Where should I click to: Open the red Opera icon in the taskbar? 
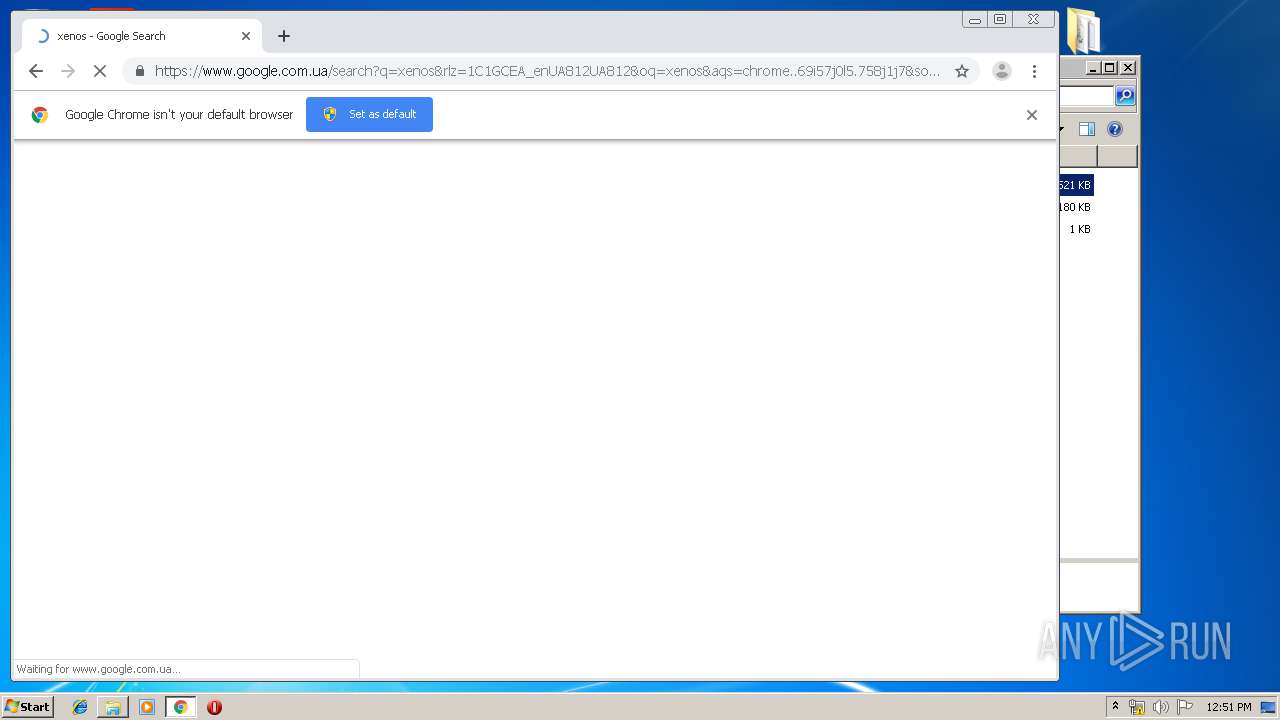pos(214,707)
